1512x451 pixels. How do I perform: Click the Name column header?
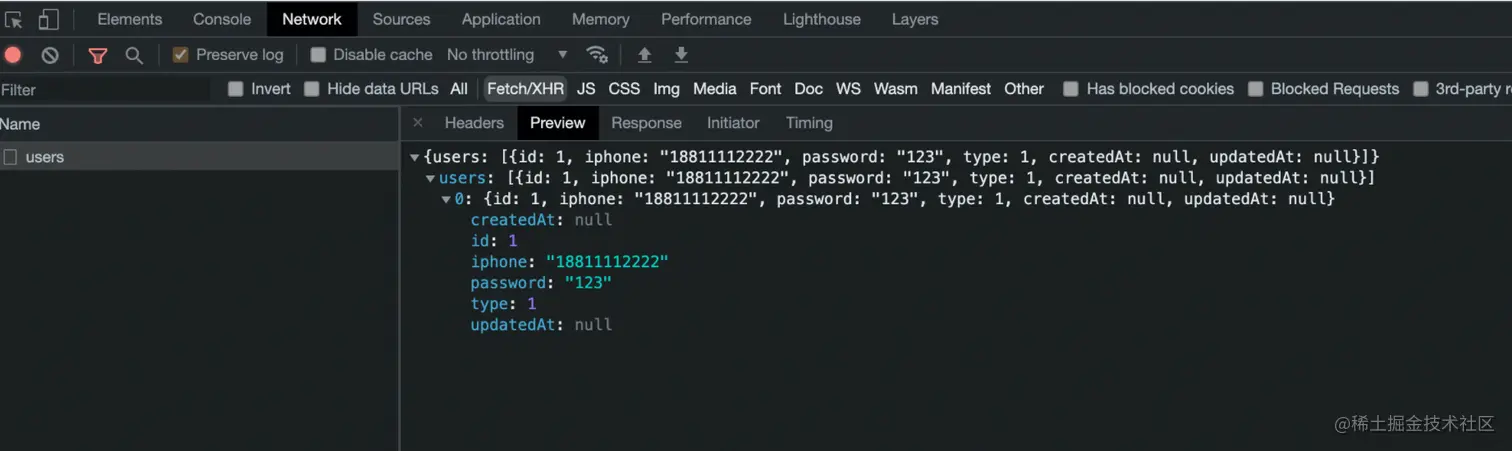[199, 124]
